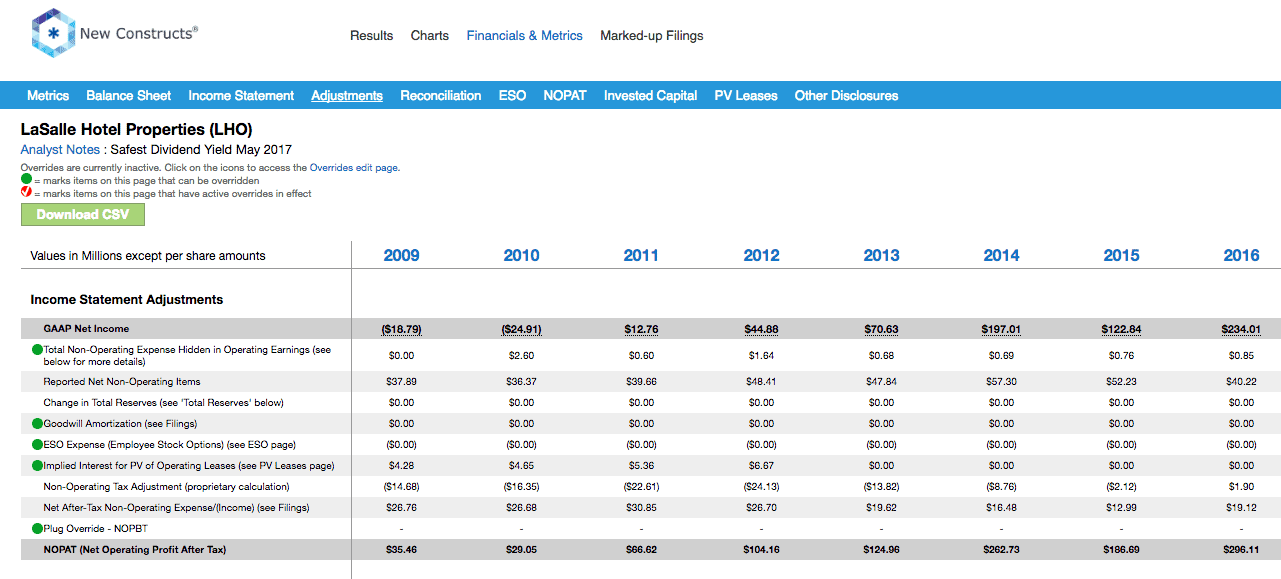Click Change in Total Reserves row label
Viewport: 1281px width, 579px height.
164,402
